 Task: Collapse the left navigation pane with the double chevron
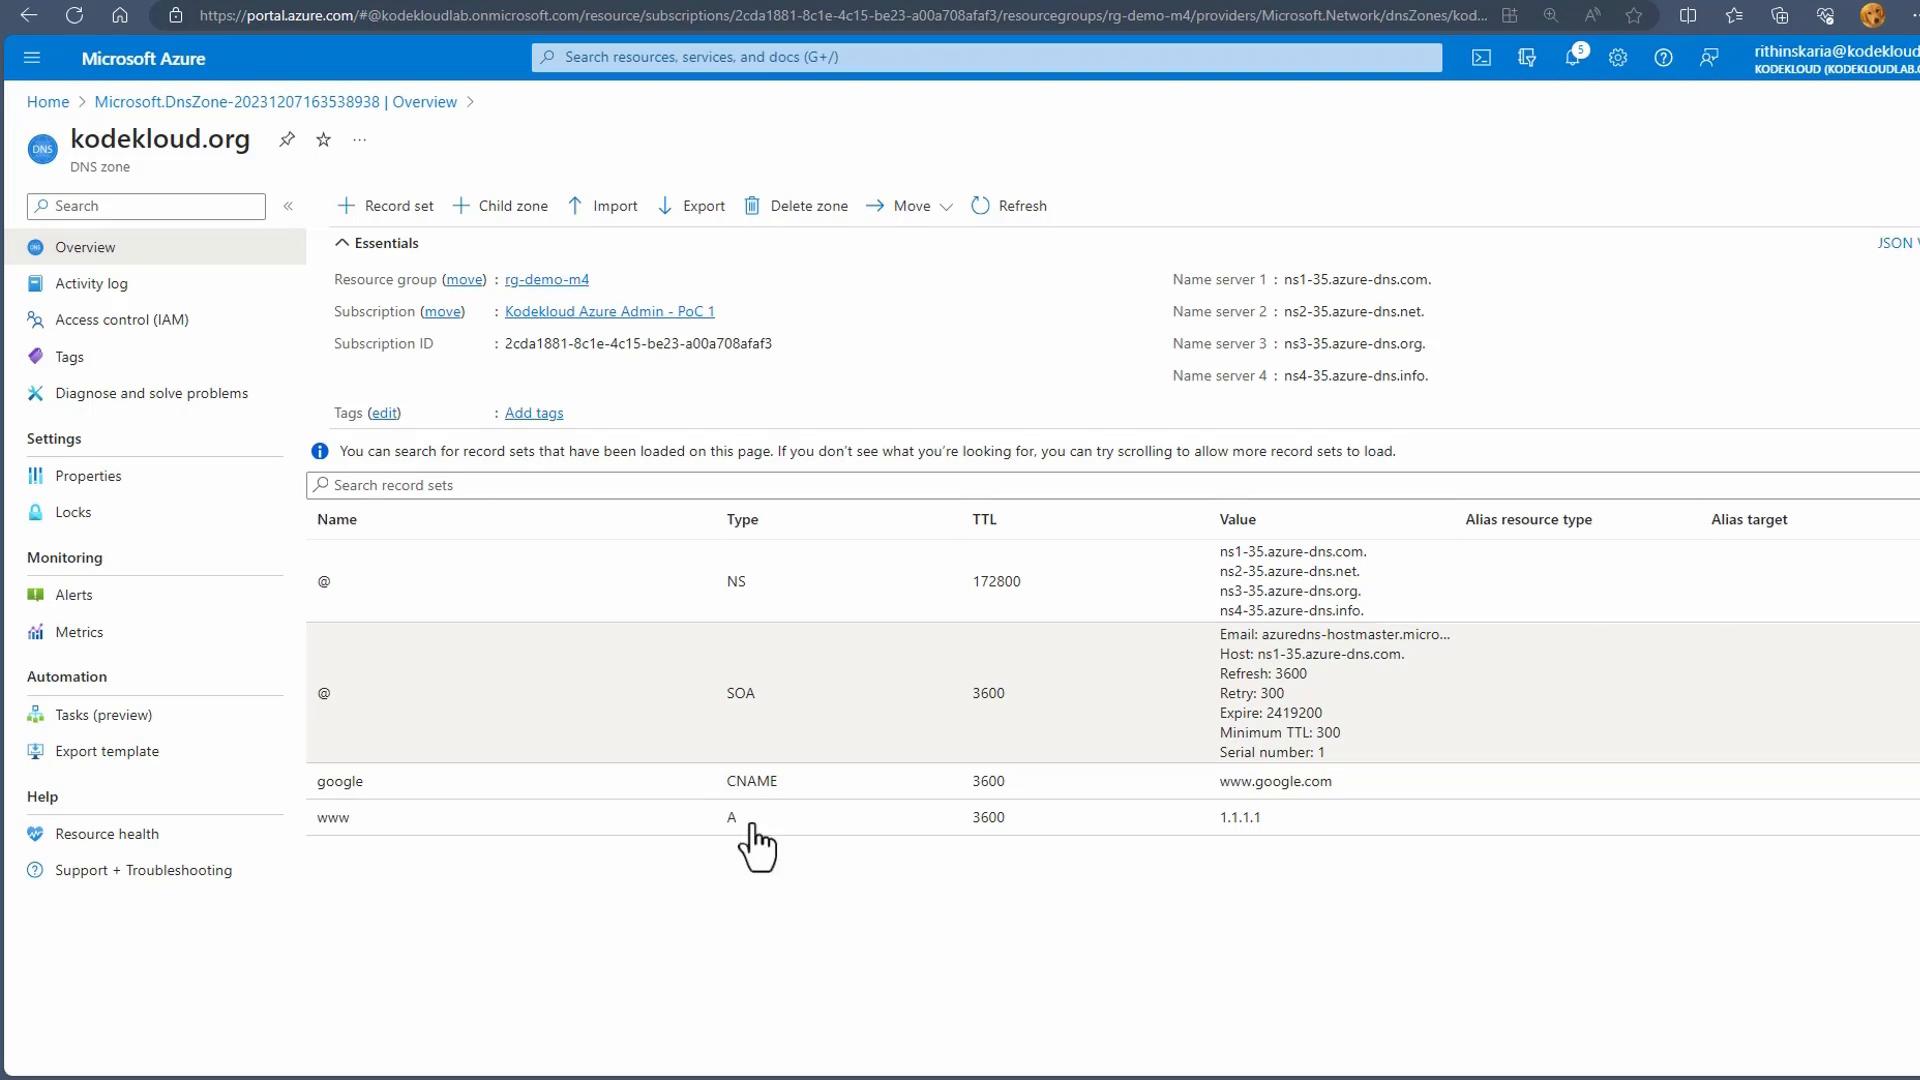tap(288, 206)
